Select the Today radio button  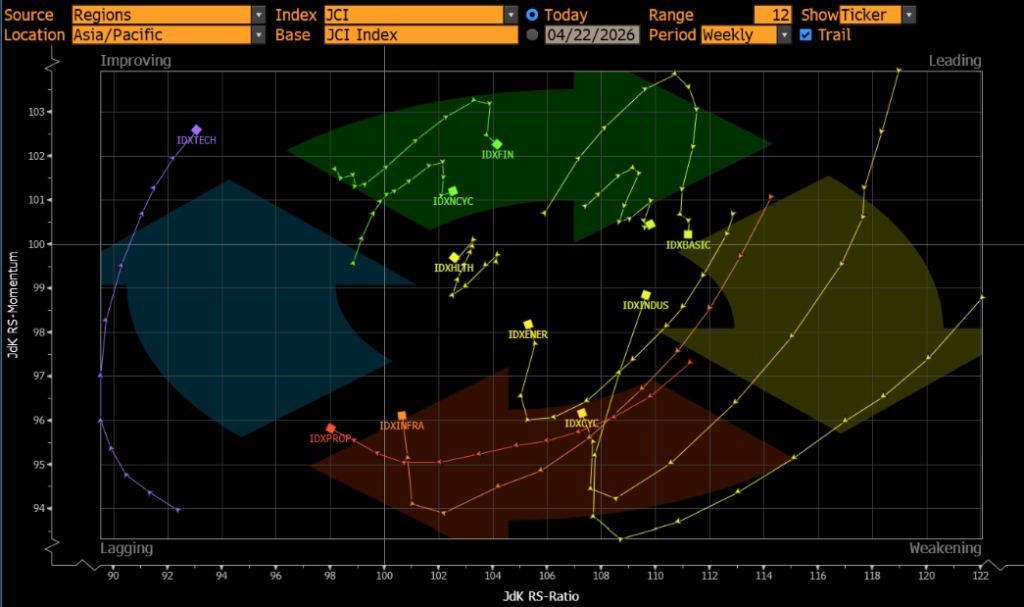coord(532,15)
